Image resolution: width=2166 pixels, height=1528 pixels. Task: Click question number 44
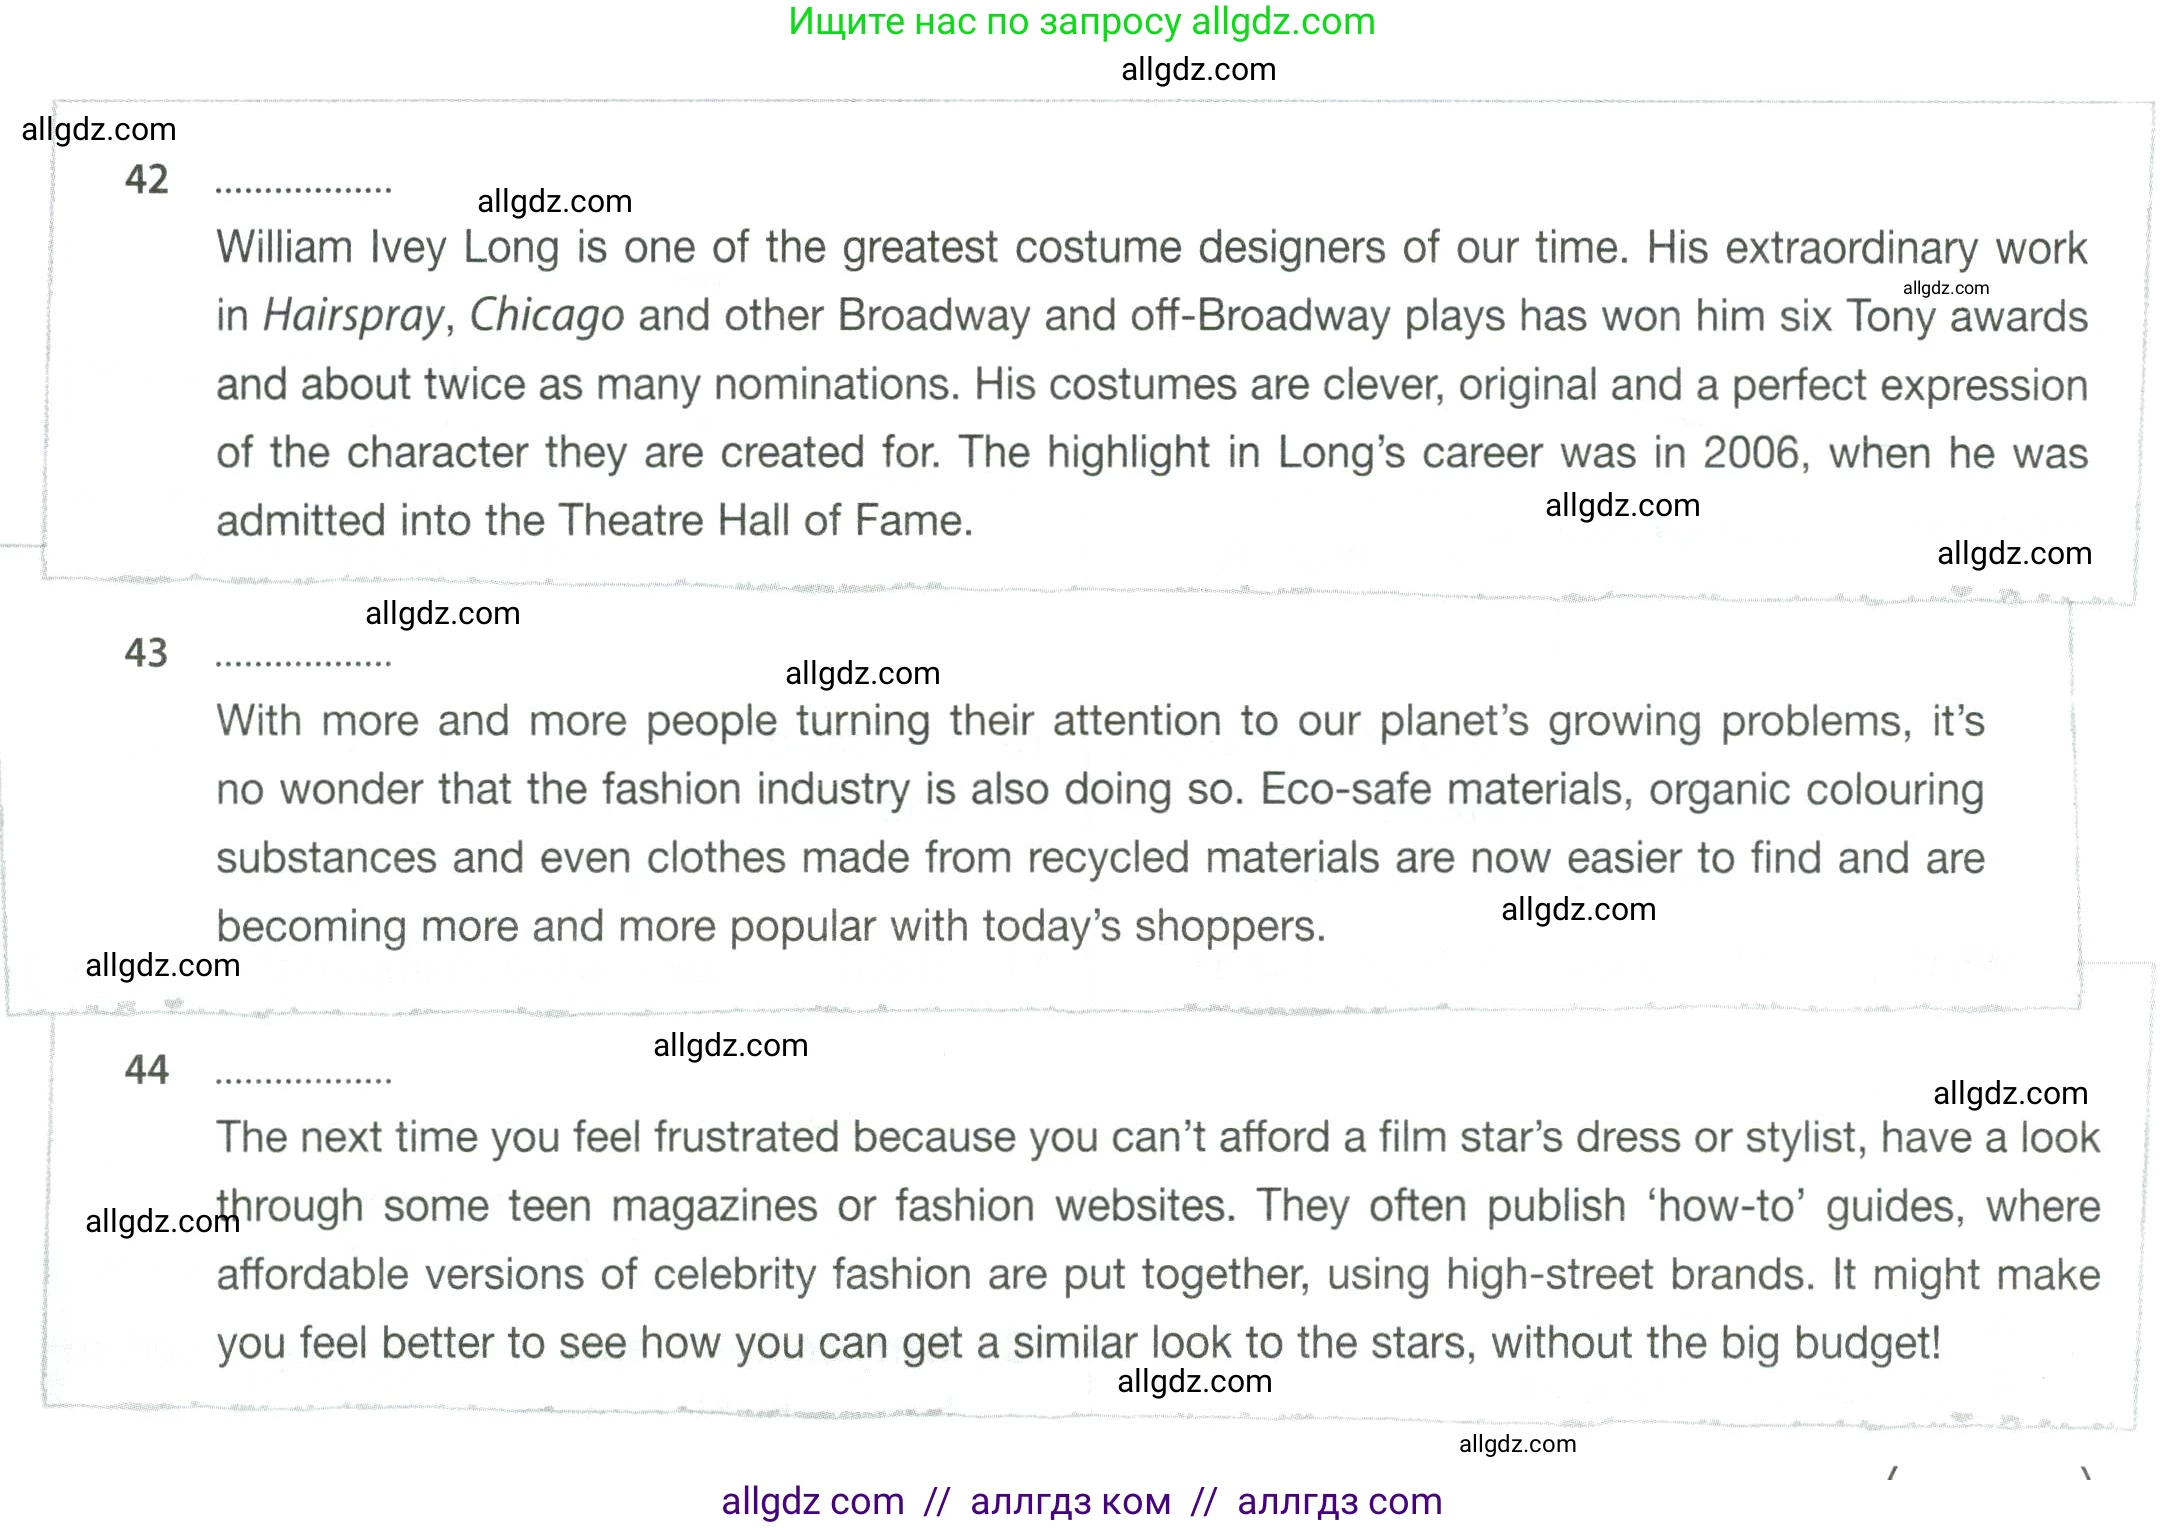click(x=147, y=1070)
